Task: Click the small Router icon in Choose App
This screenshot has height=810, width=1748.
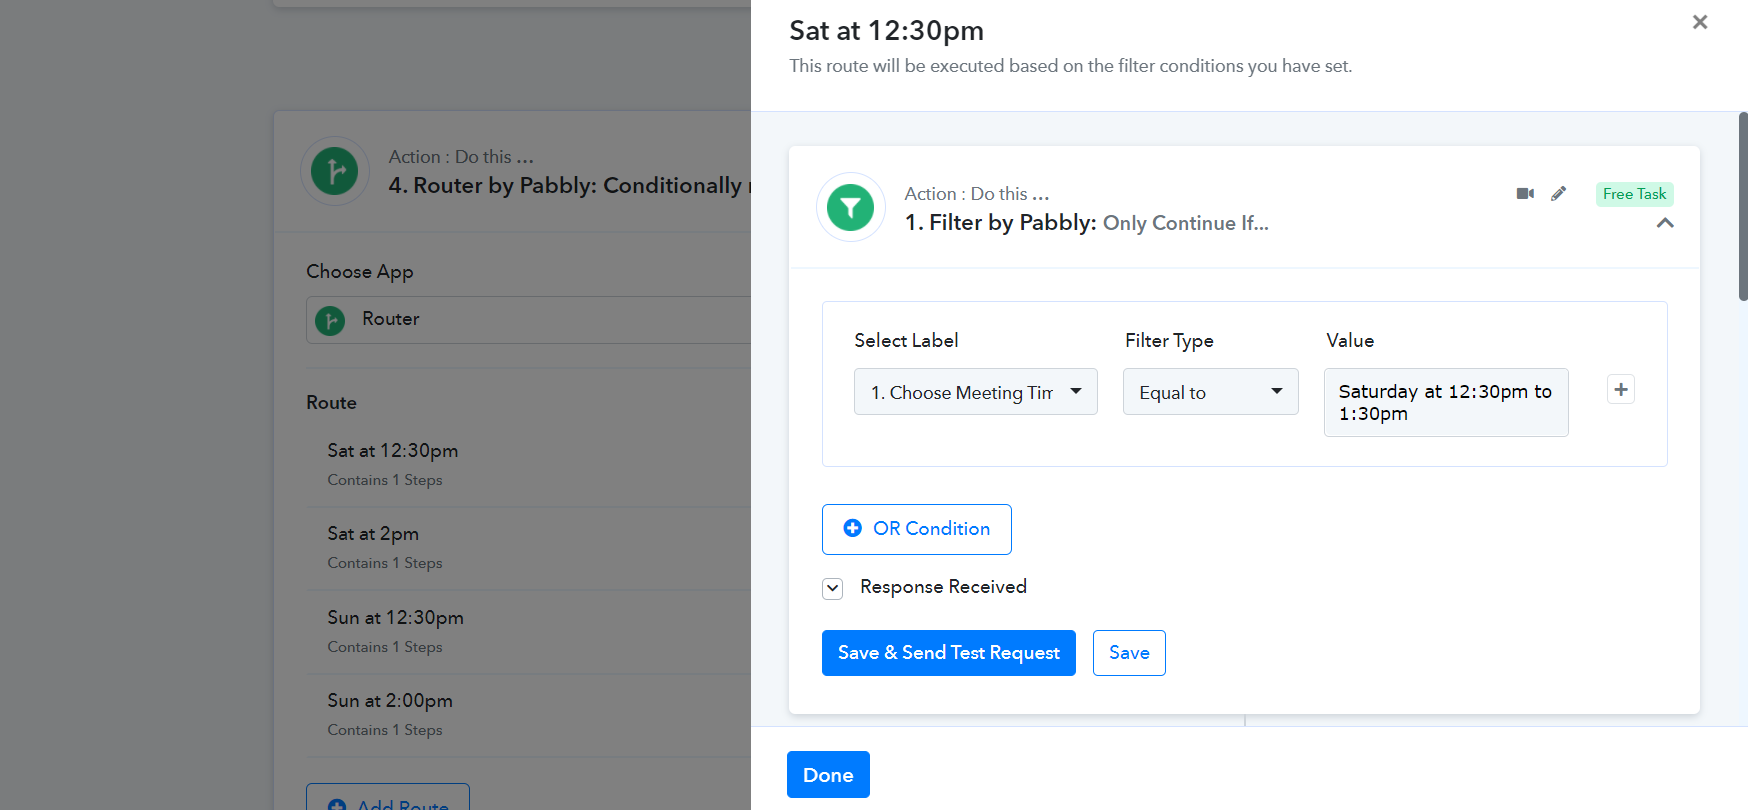Action: (330, 321)
